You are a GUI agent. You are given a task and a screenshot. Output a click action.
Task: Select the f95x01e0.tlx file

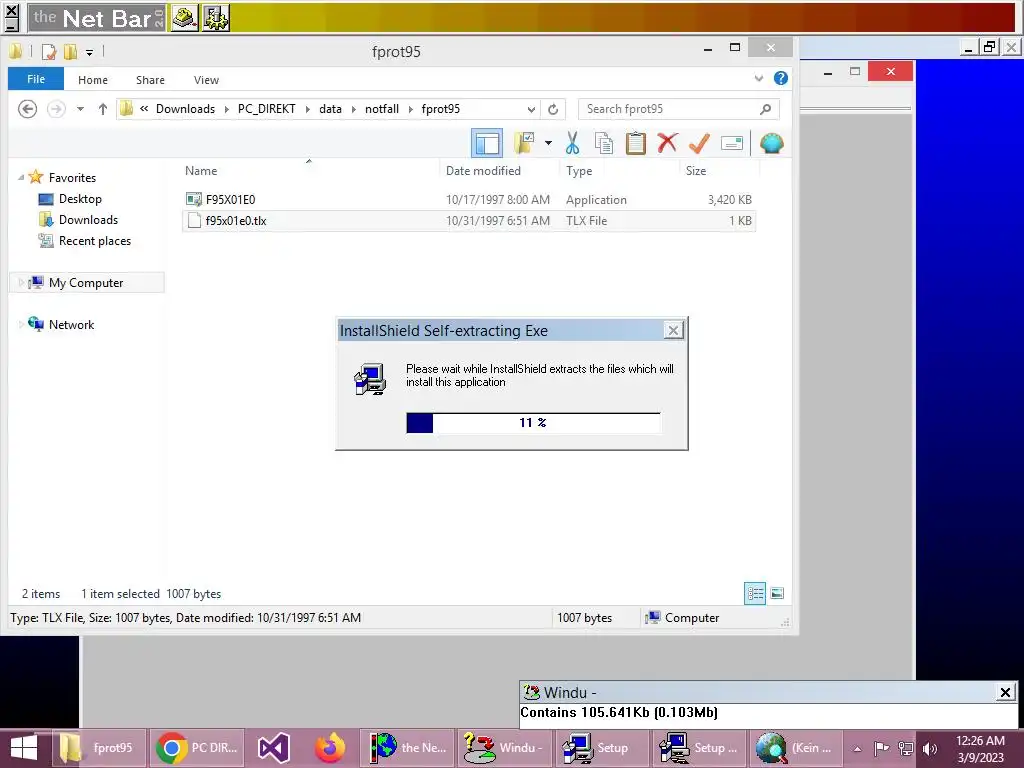[469, 221]
